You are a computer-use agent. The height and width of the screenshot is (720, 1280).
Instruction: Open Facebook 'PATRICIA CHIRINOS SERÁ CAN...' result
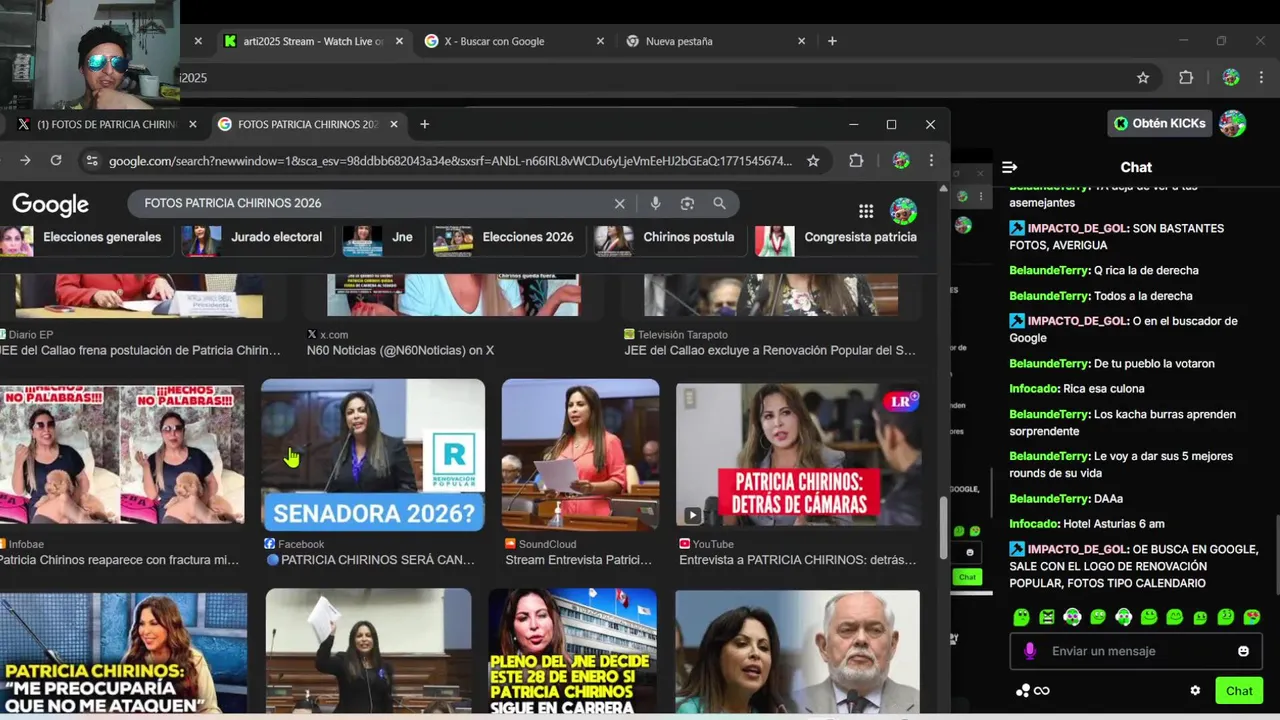[370, 560]
